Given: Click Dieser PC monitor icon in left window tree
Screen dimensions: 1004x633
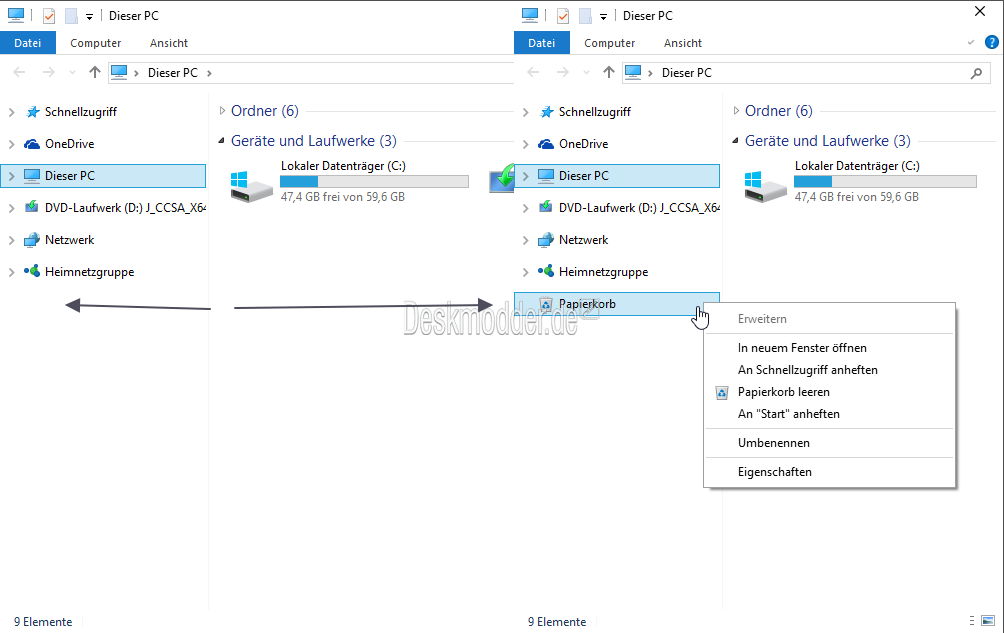Looking at the screenshot, I should click(32, 176).
